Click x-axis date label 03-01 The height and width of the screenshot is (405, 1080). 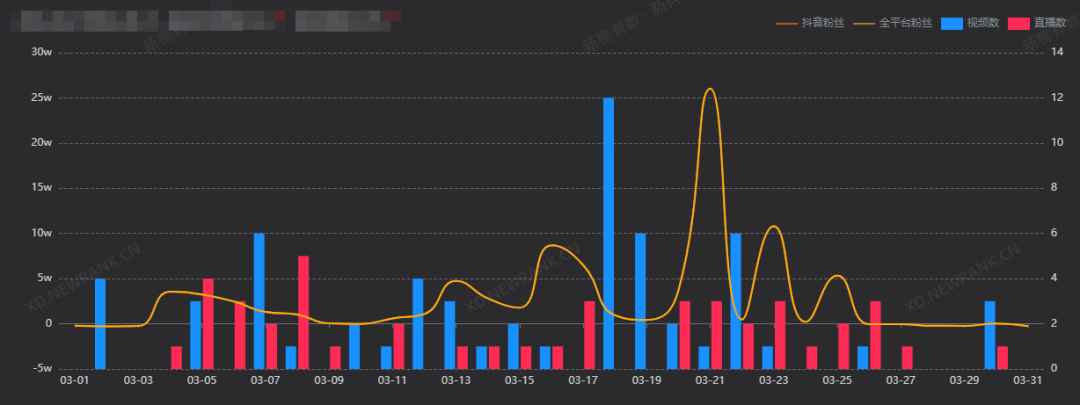click(x=74, y=380)
